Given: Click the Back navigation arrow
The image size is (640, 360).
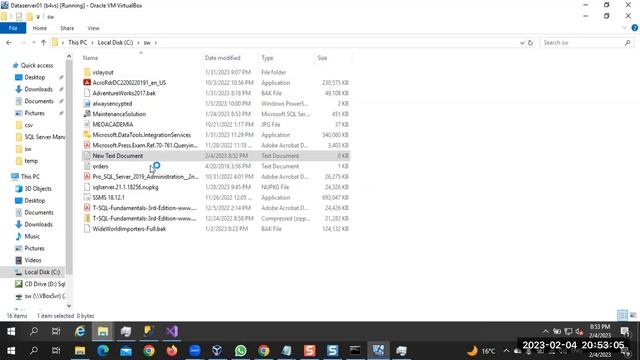Looking at the screenshot, I should tap(9, 42).
